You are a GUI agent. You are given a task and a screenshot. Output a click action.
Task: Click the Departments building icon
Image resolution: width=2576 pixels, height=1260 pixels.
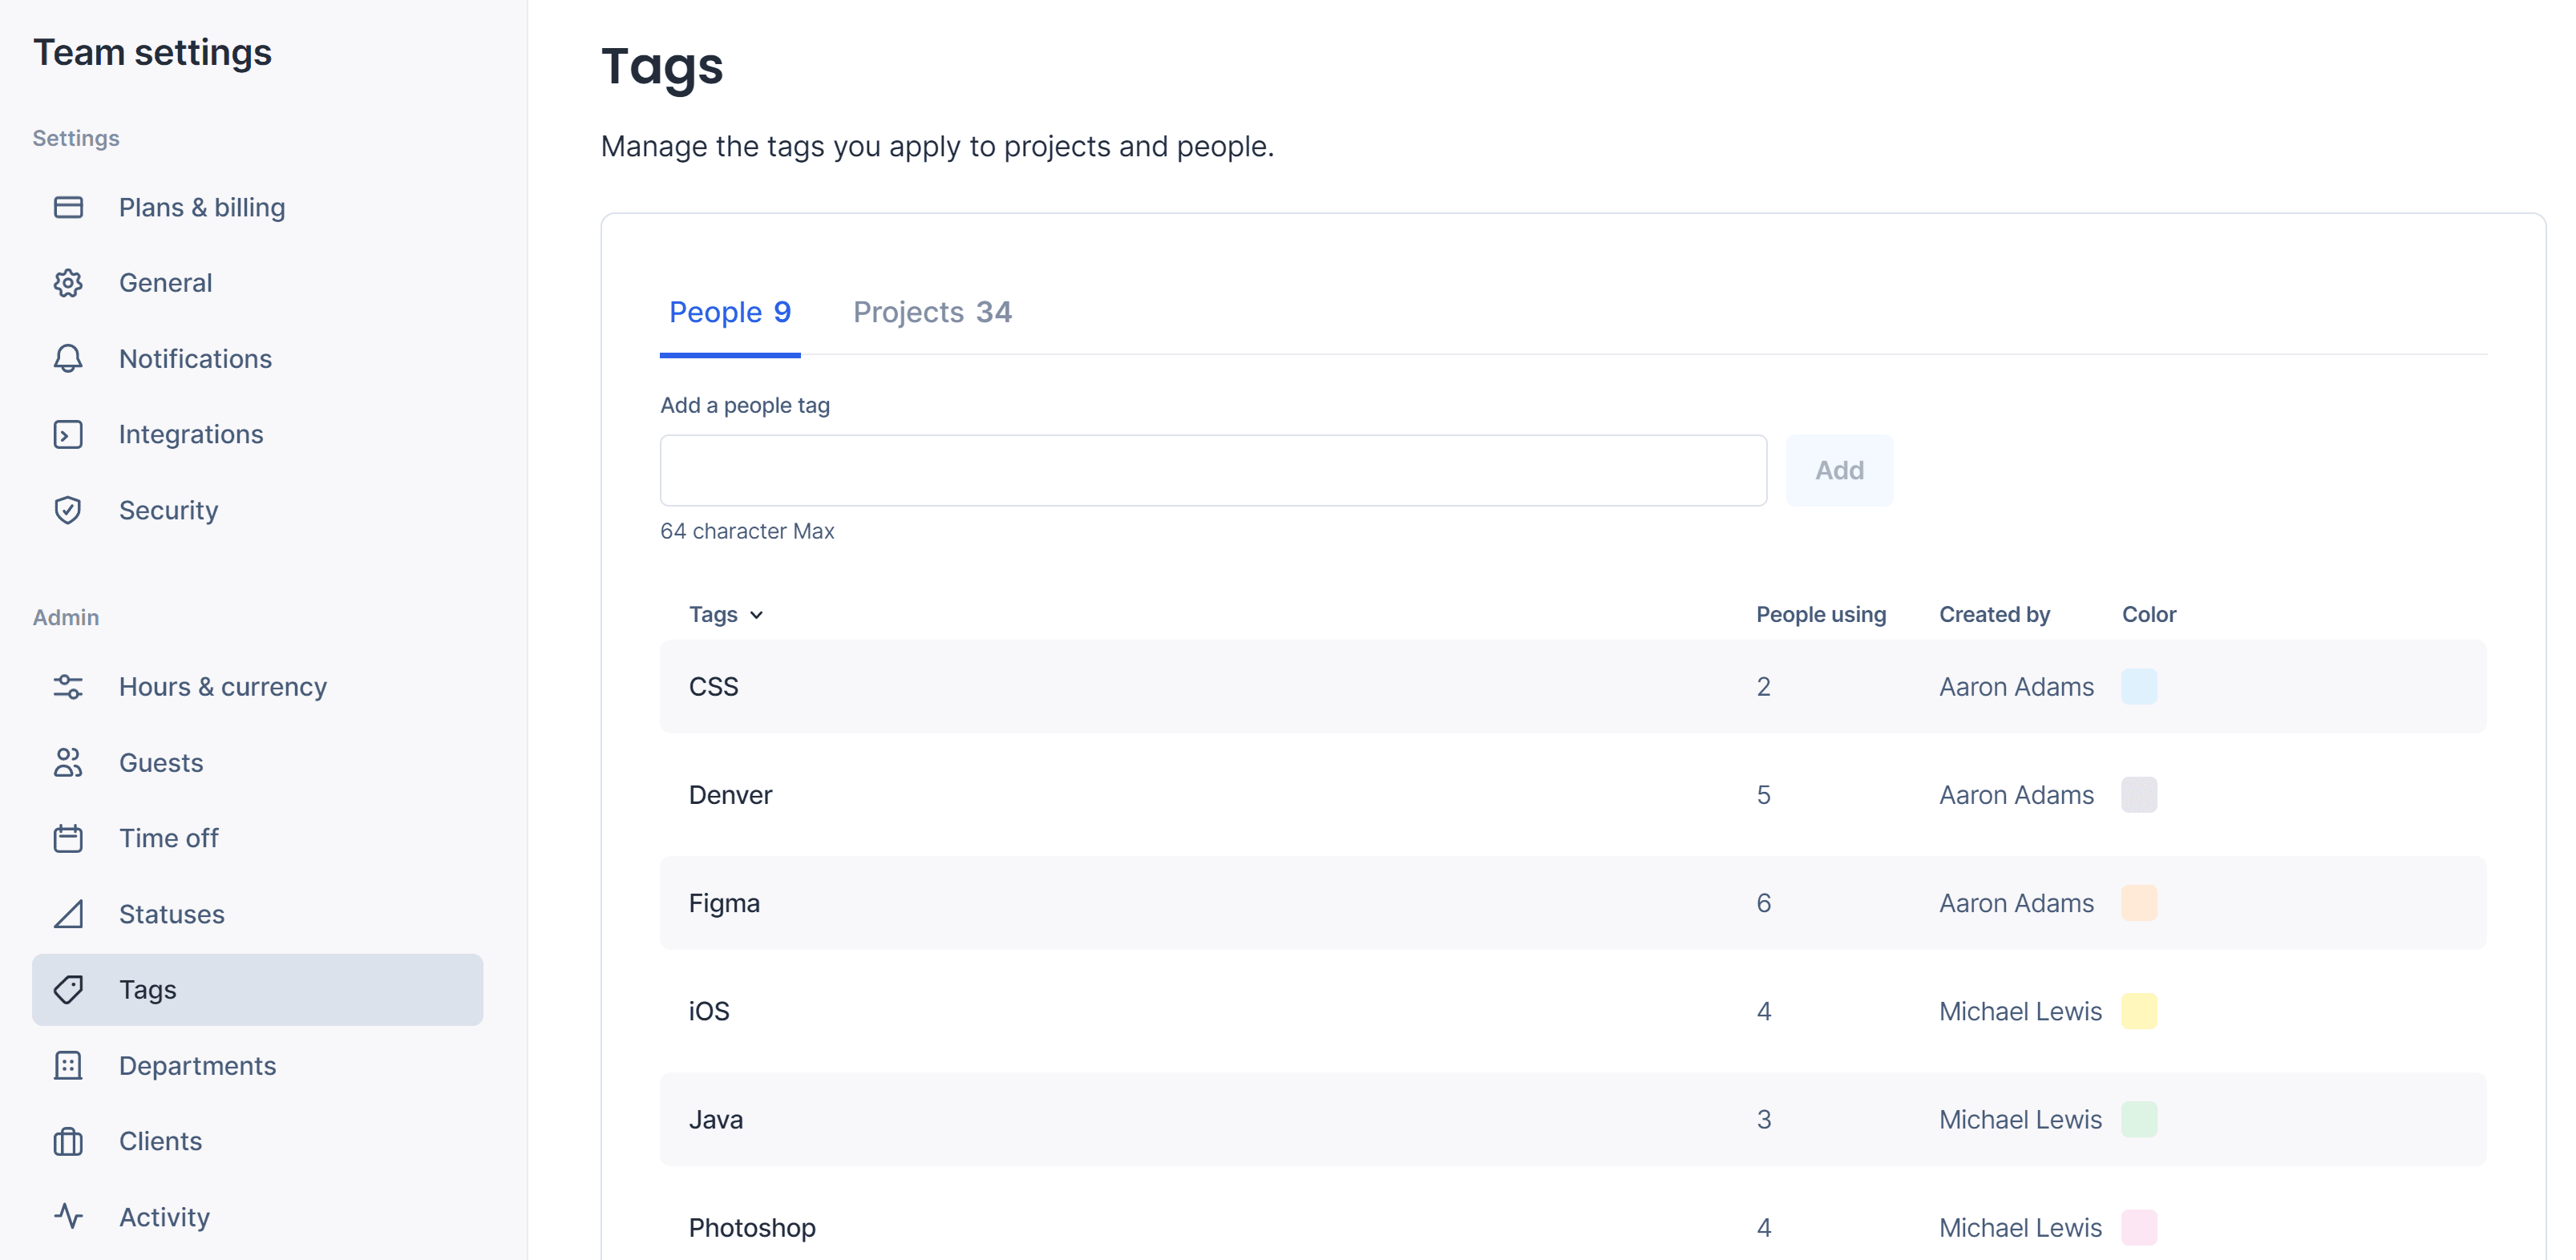(68, 1065)
